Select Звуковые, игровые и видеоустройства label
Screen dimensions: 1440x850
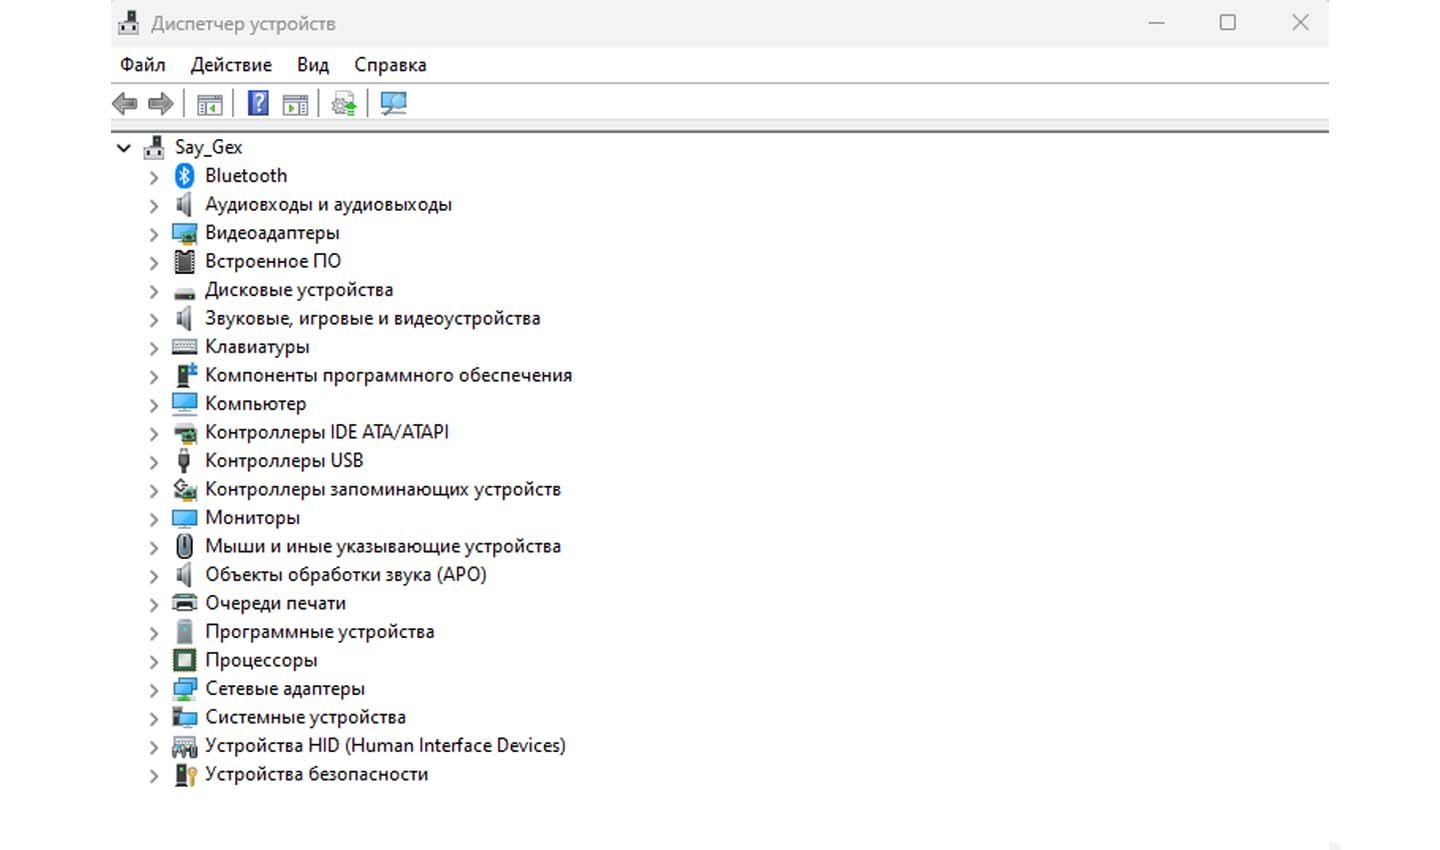coord(373,318)
